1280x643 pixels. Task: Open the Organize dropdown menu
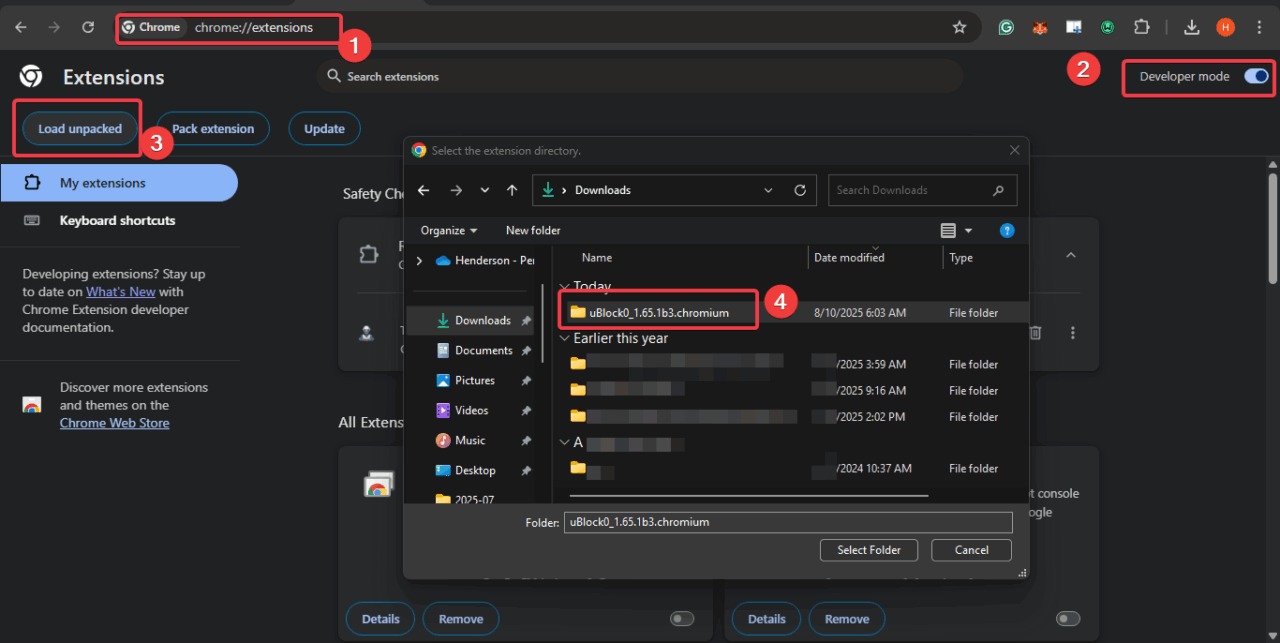448,230
